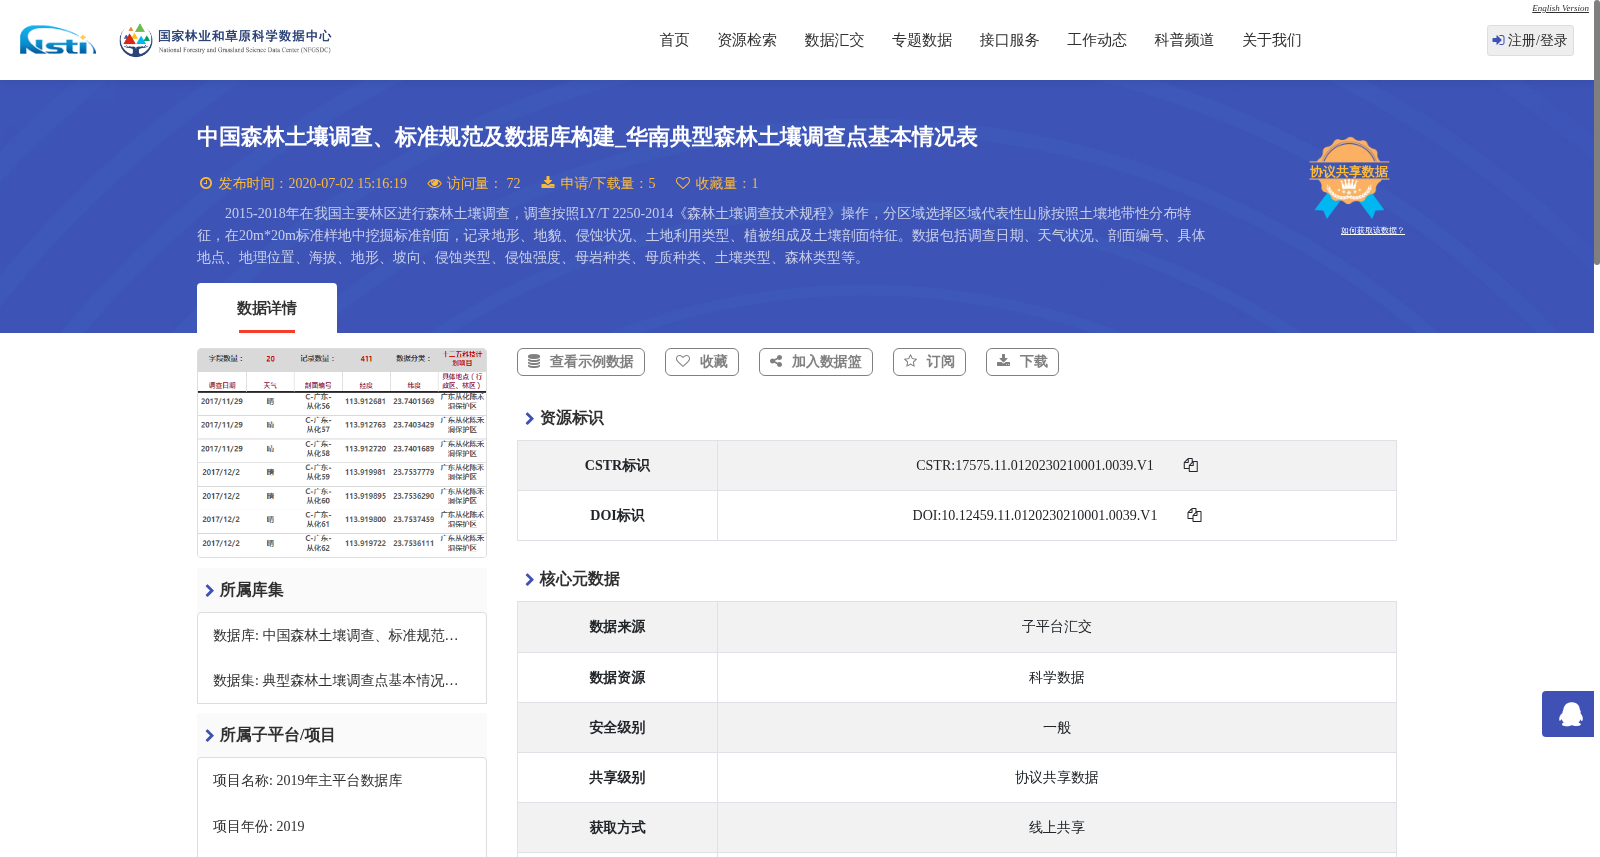Image resolution: width=1600 pixels, height=857 pixels.
Task: Open the QQ customer service chat icon
Action: coord(1568,714)
